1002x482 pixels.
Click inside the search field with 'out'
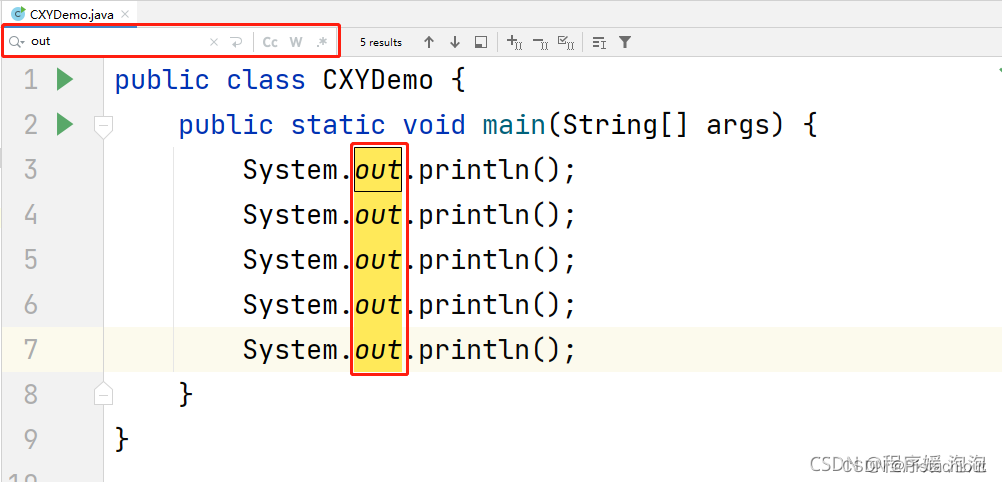(x=118, y=42)
